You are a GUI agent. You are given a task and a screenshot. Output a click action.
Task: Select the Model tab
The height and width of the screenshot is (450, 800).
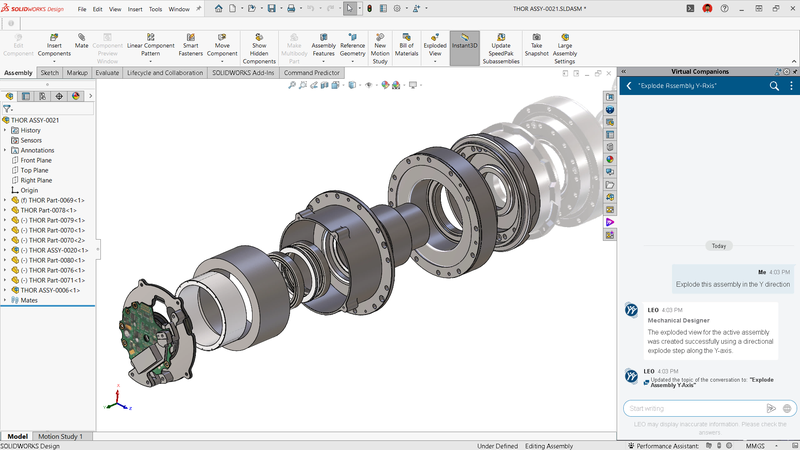17,436
